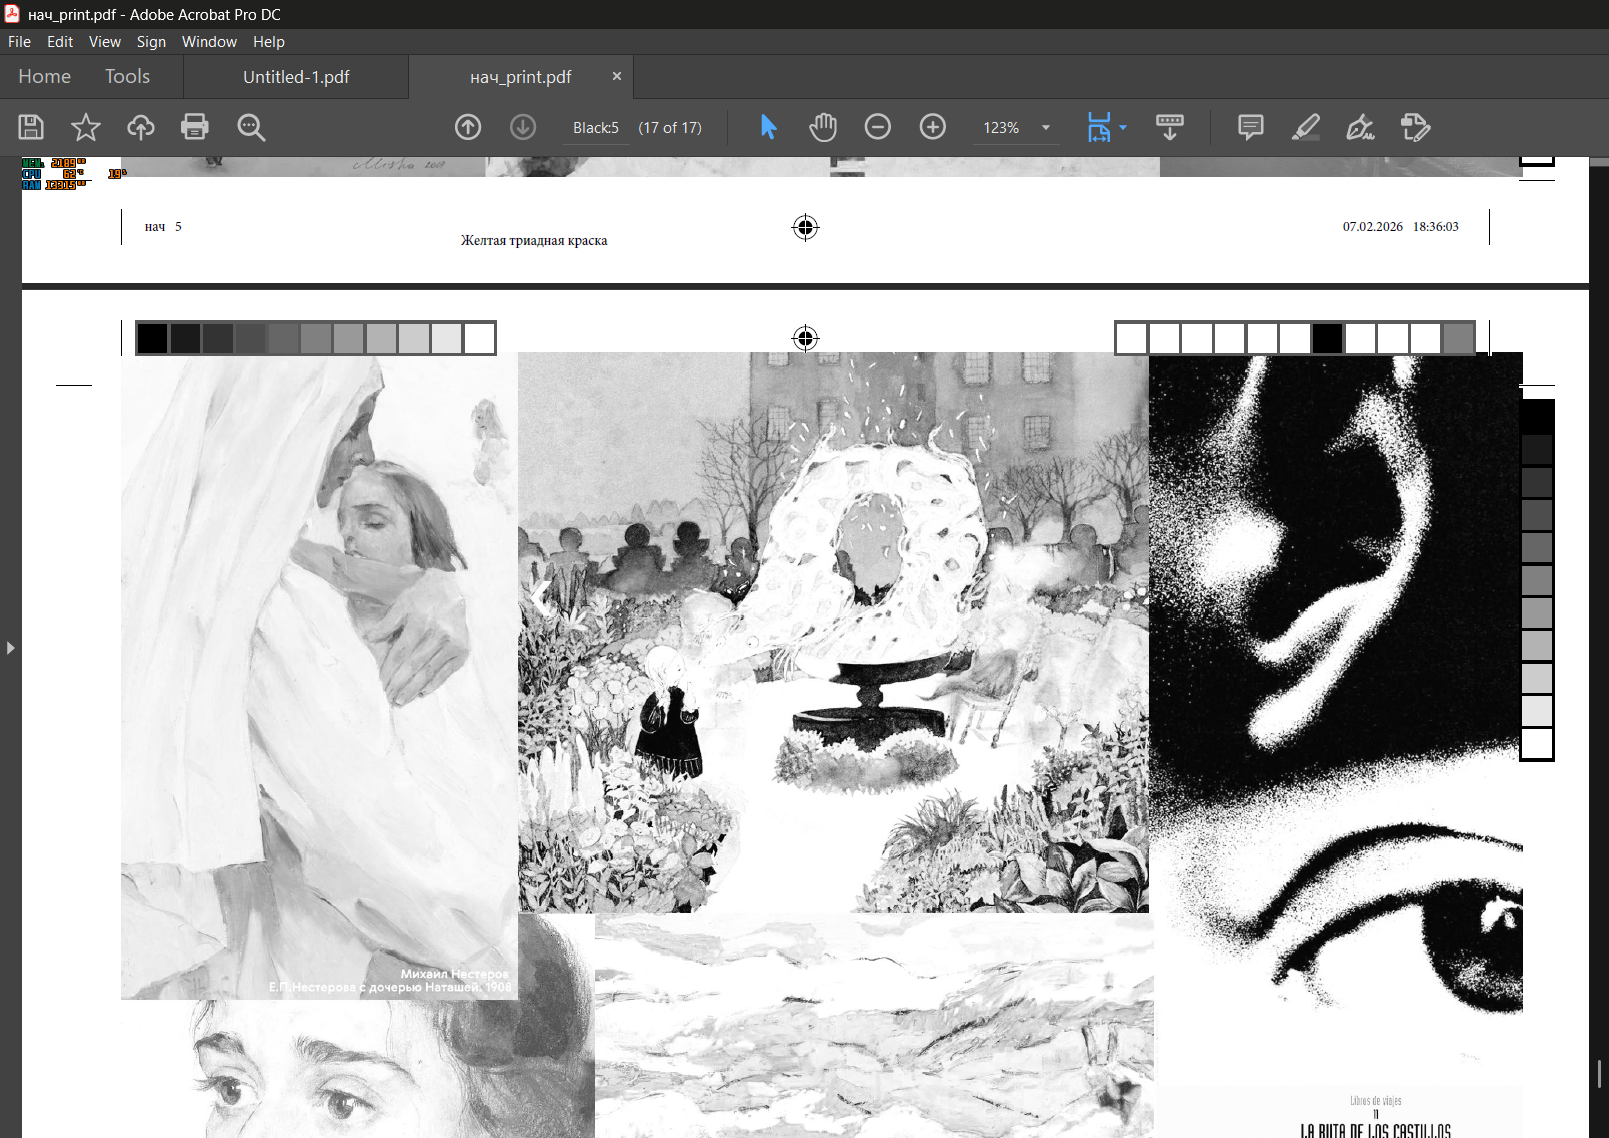
Task: Add a sticky note comment
Action: pos(1251,127)
